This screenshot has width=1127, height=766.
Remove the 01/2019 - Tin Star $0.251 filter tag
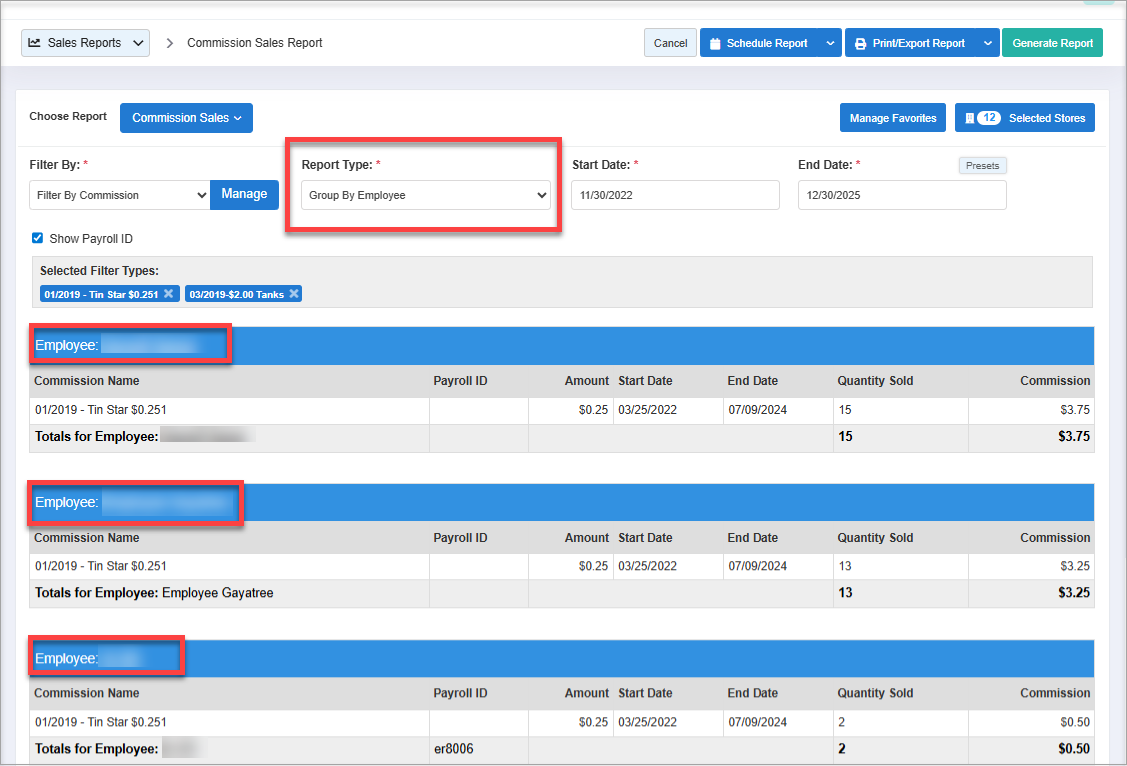(x=169, y=294)
